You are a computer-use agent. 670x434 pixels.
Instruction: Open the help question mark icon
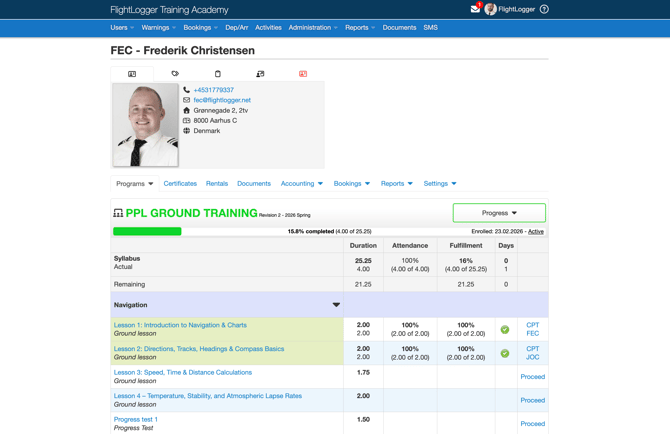point(544,9)
